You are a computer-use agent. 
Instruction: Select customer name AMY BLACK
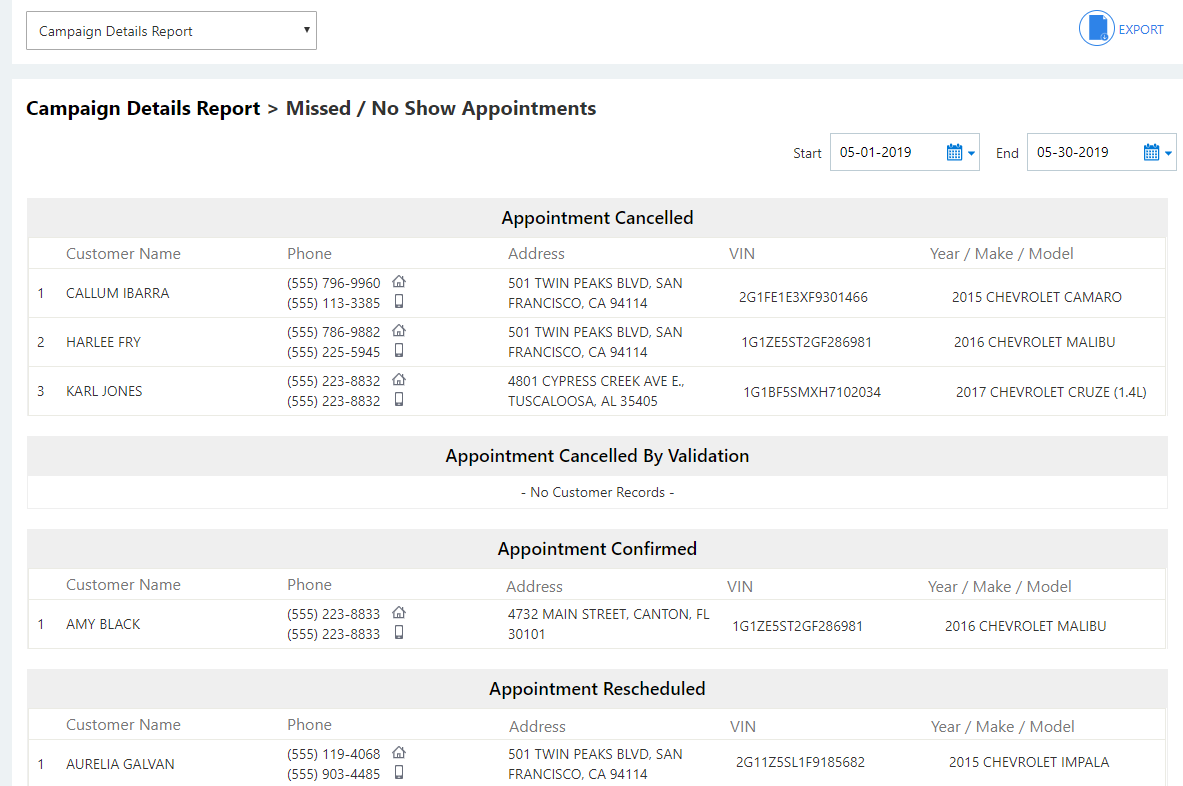(x=103, y=625)
